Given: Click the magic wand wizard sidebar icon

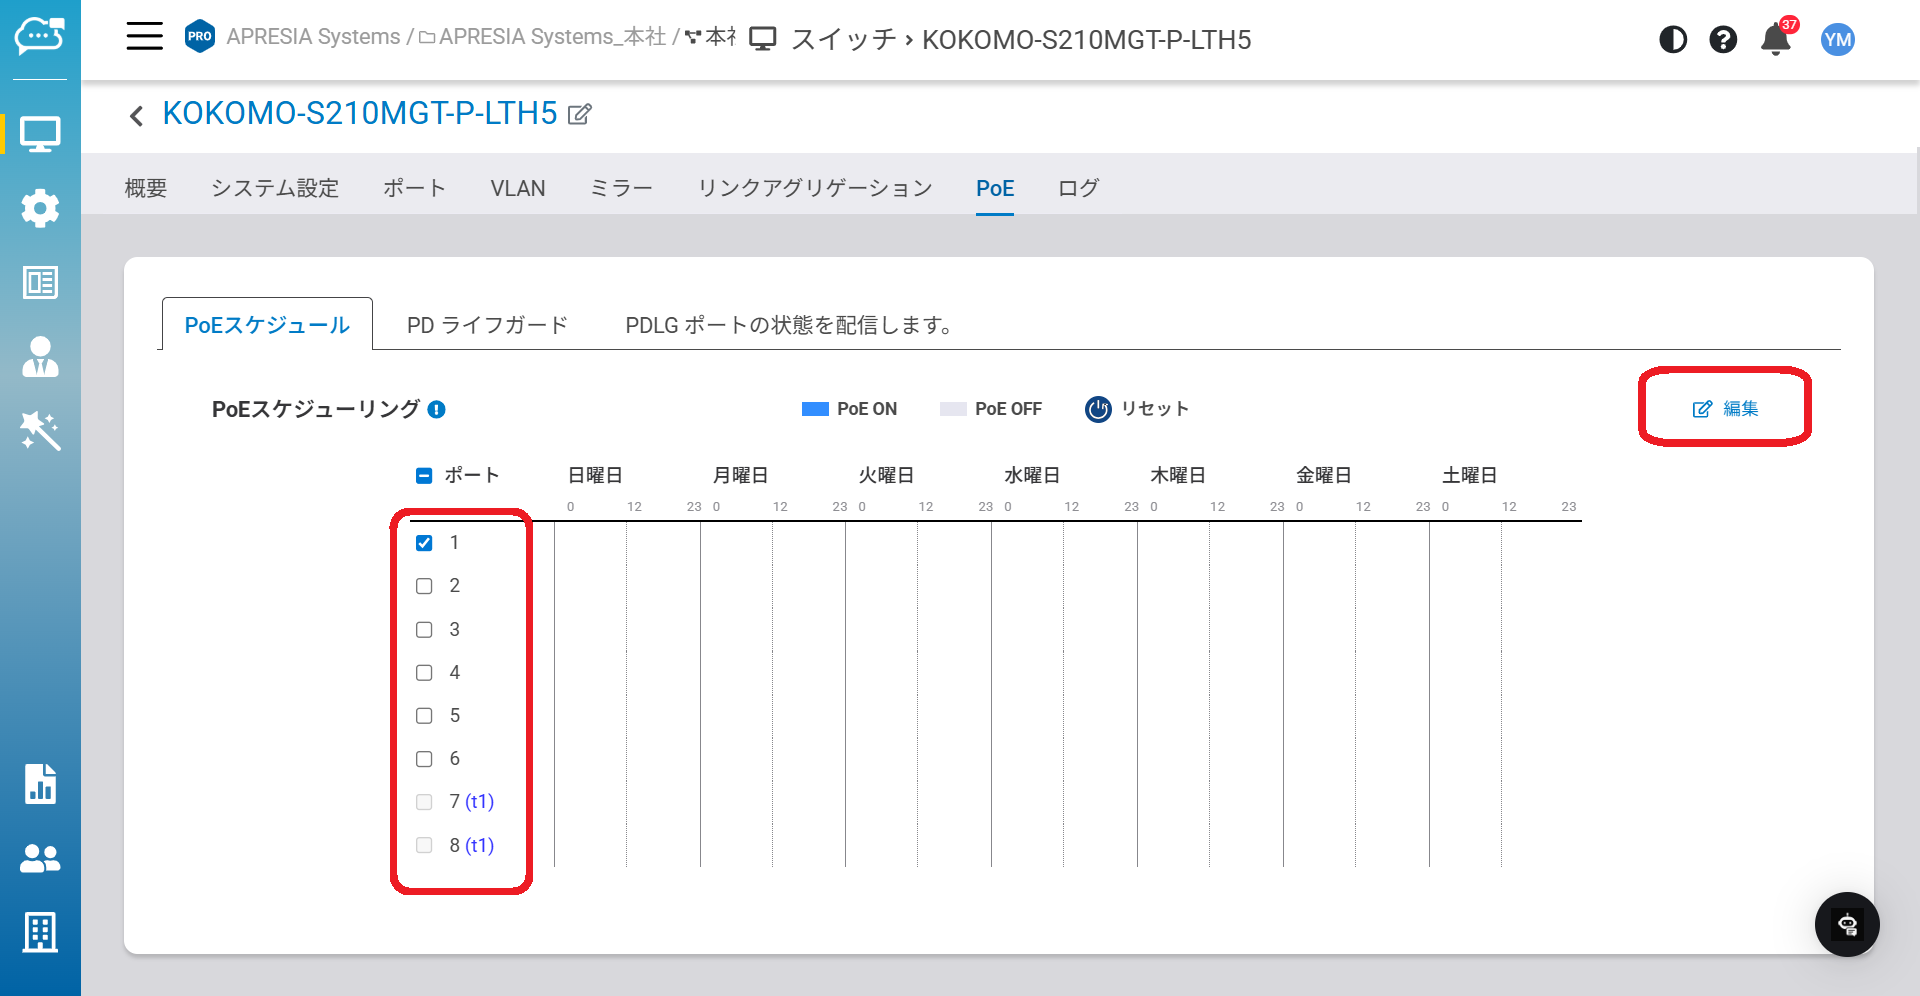Looking at the screenshot, I should tap(40, 431).
